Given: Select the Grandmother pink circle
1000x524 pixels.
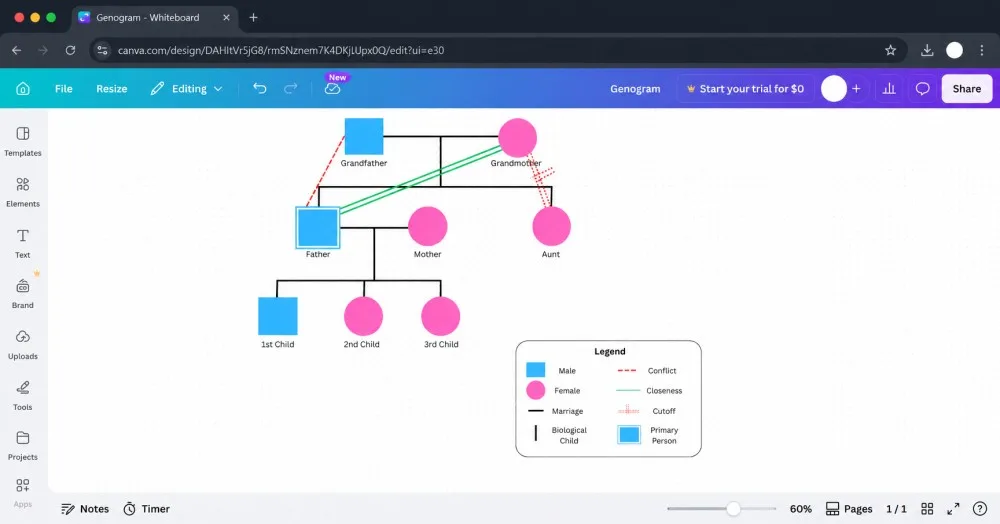Looking at the screenshot, I should [x=517, y=138].
